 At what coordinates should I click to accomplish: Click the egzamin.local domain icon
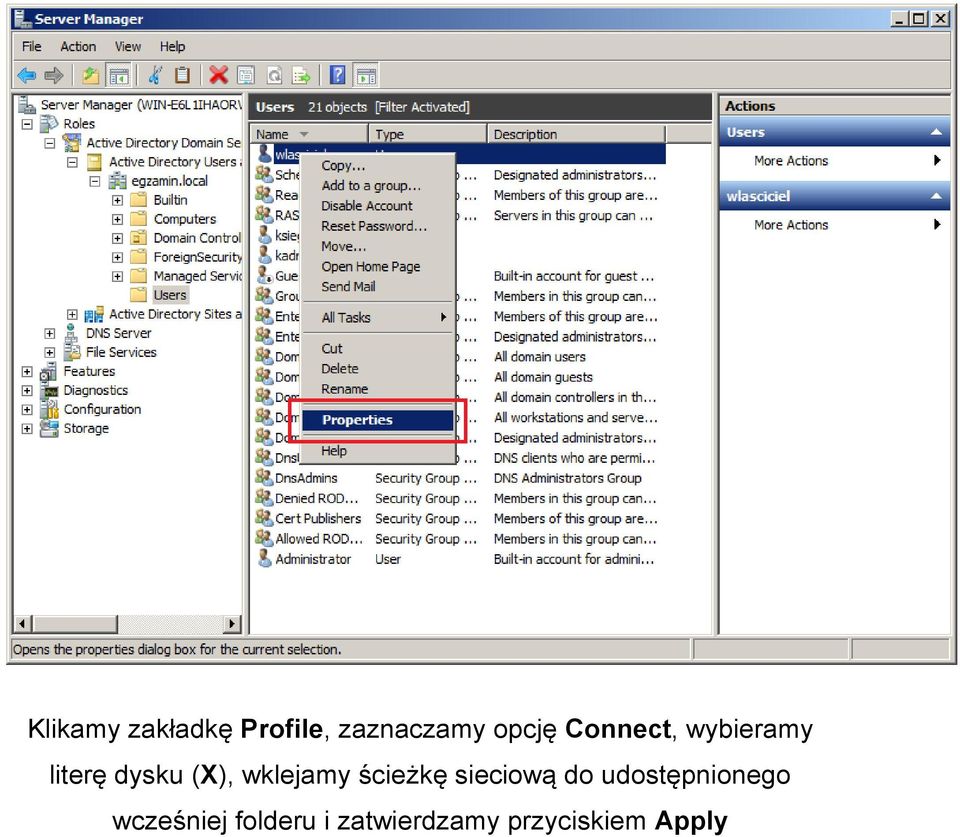pos(117,181)
